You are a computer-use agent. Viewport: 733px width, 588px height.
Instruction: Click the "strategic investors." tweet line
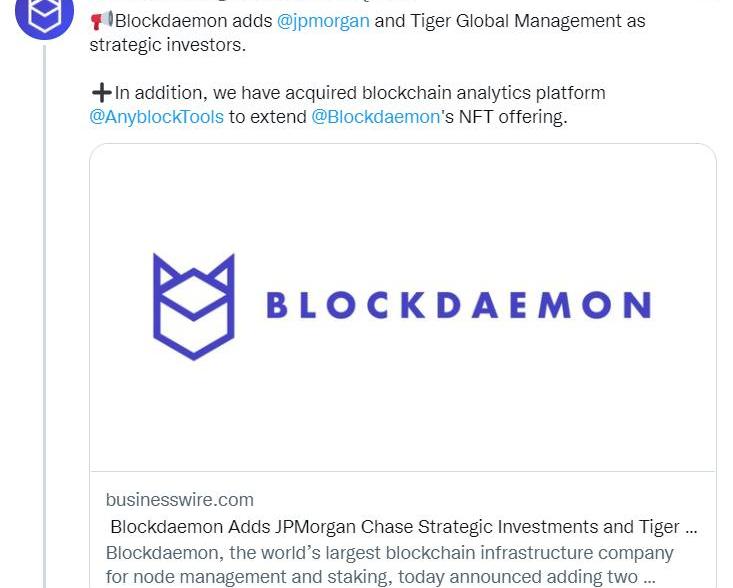point(167,44)
